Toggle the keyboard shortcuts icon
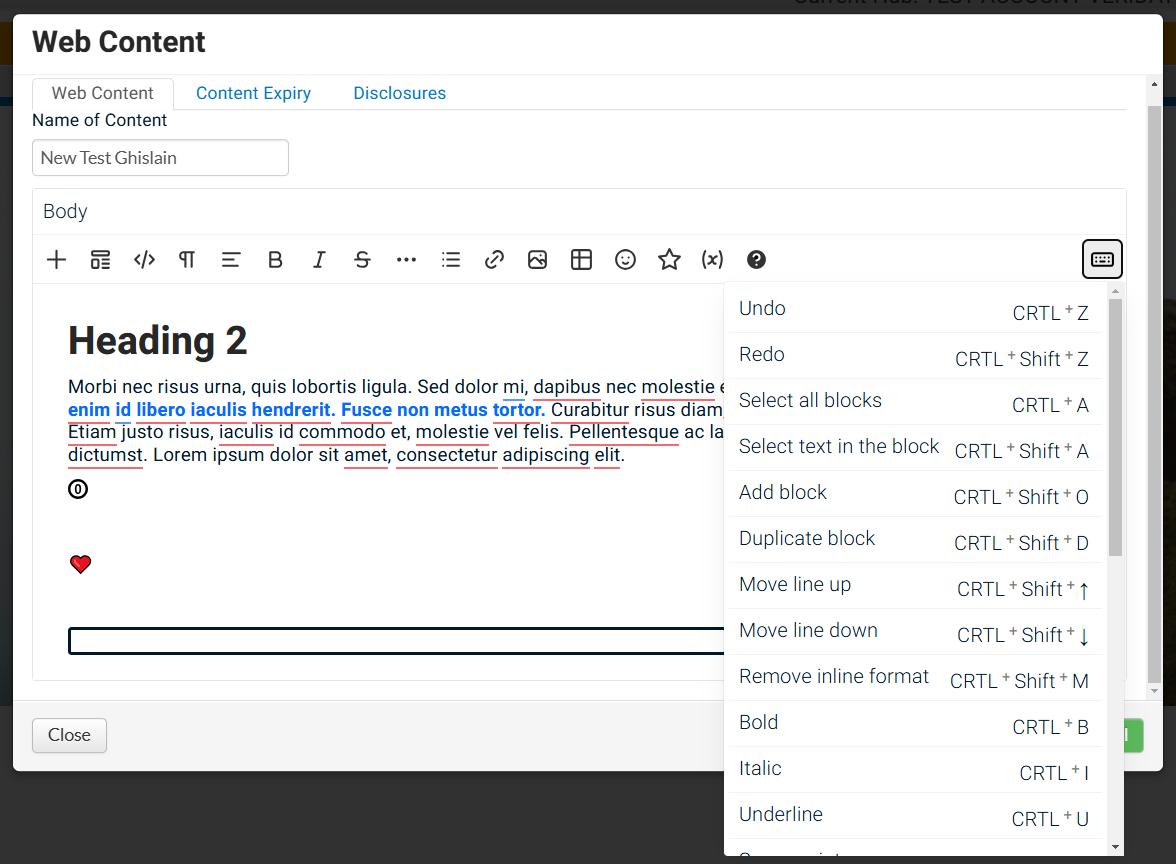Screen dimensions: 1176x864 (1102, 260)
